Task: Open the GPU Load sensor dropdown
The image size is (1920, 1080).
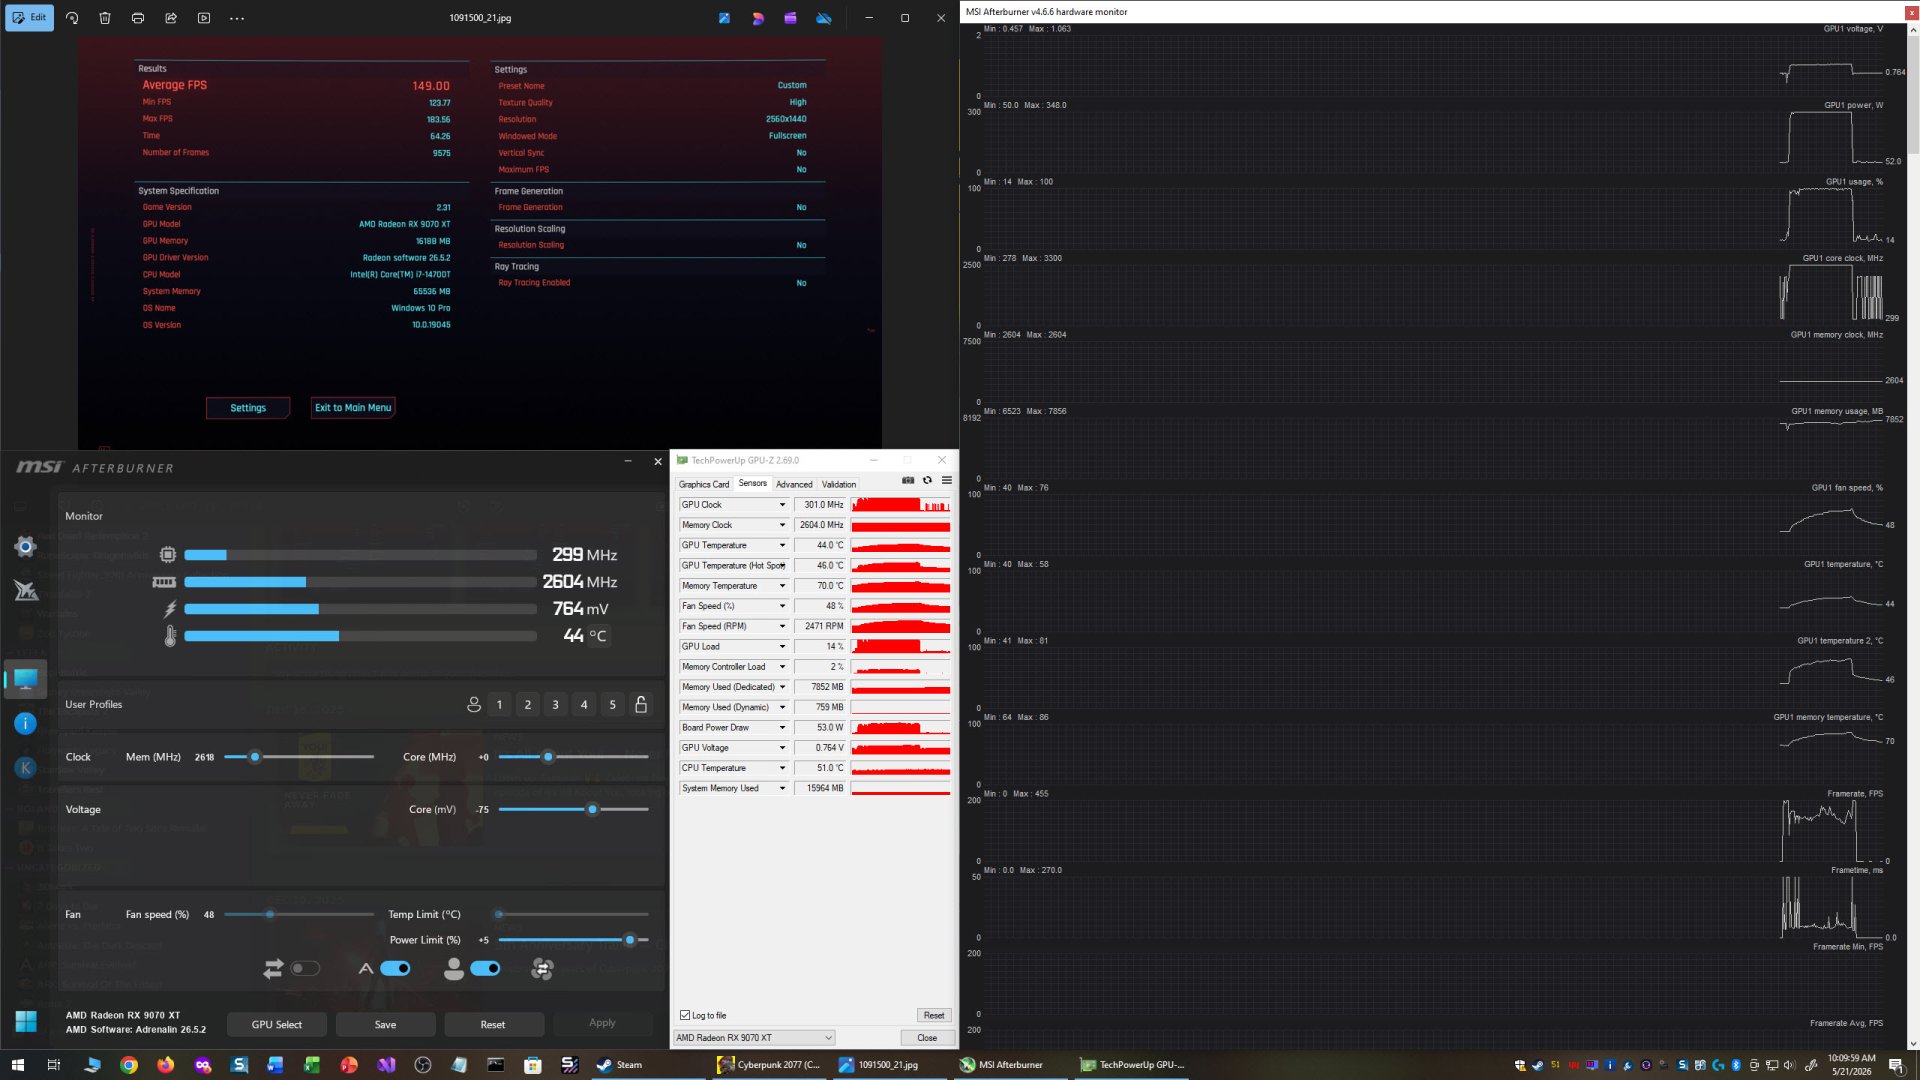Action: (782, 646)
